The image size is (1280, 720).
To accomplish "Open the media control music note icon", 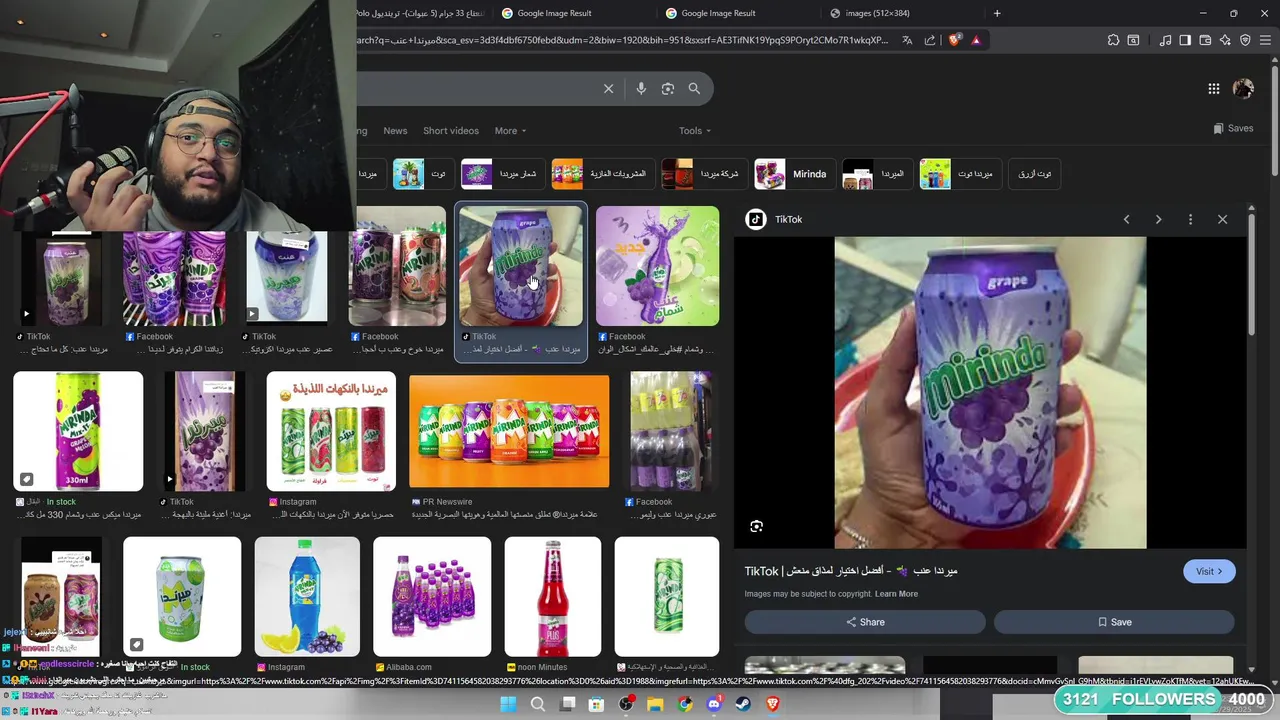I will (x=1165, y=40).
